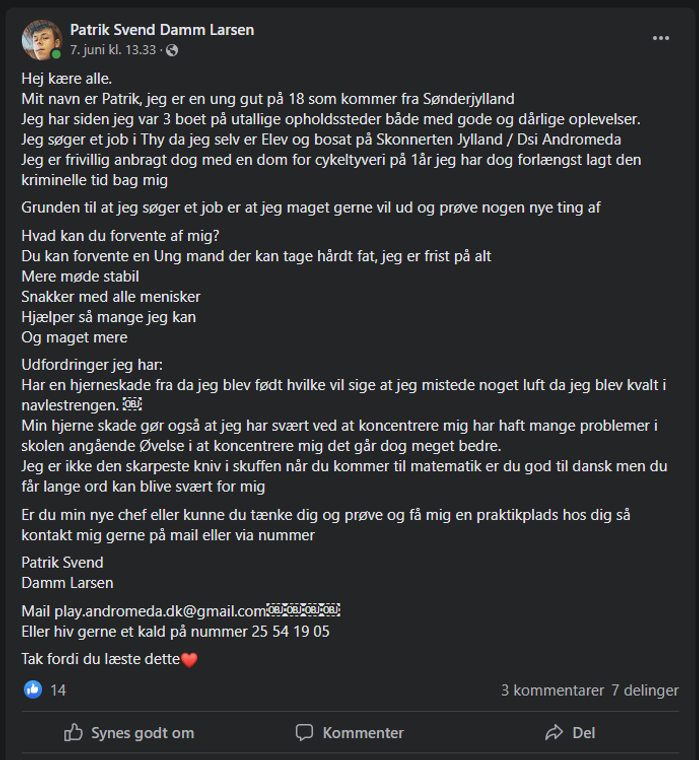Open Patrik's profile picture thumbnail
The image size is (699, 760).
point(41,38)
